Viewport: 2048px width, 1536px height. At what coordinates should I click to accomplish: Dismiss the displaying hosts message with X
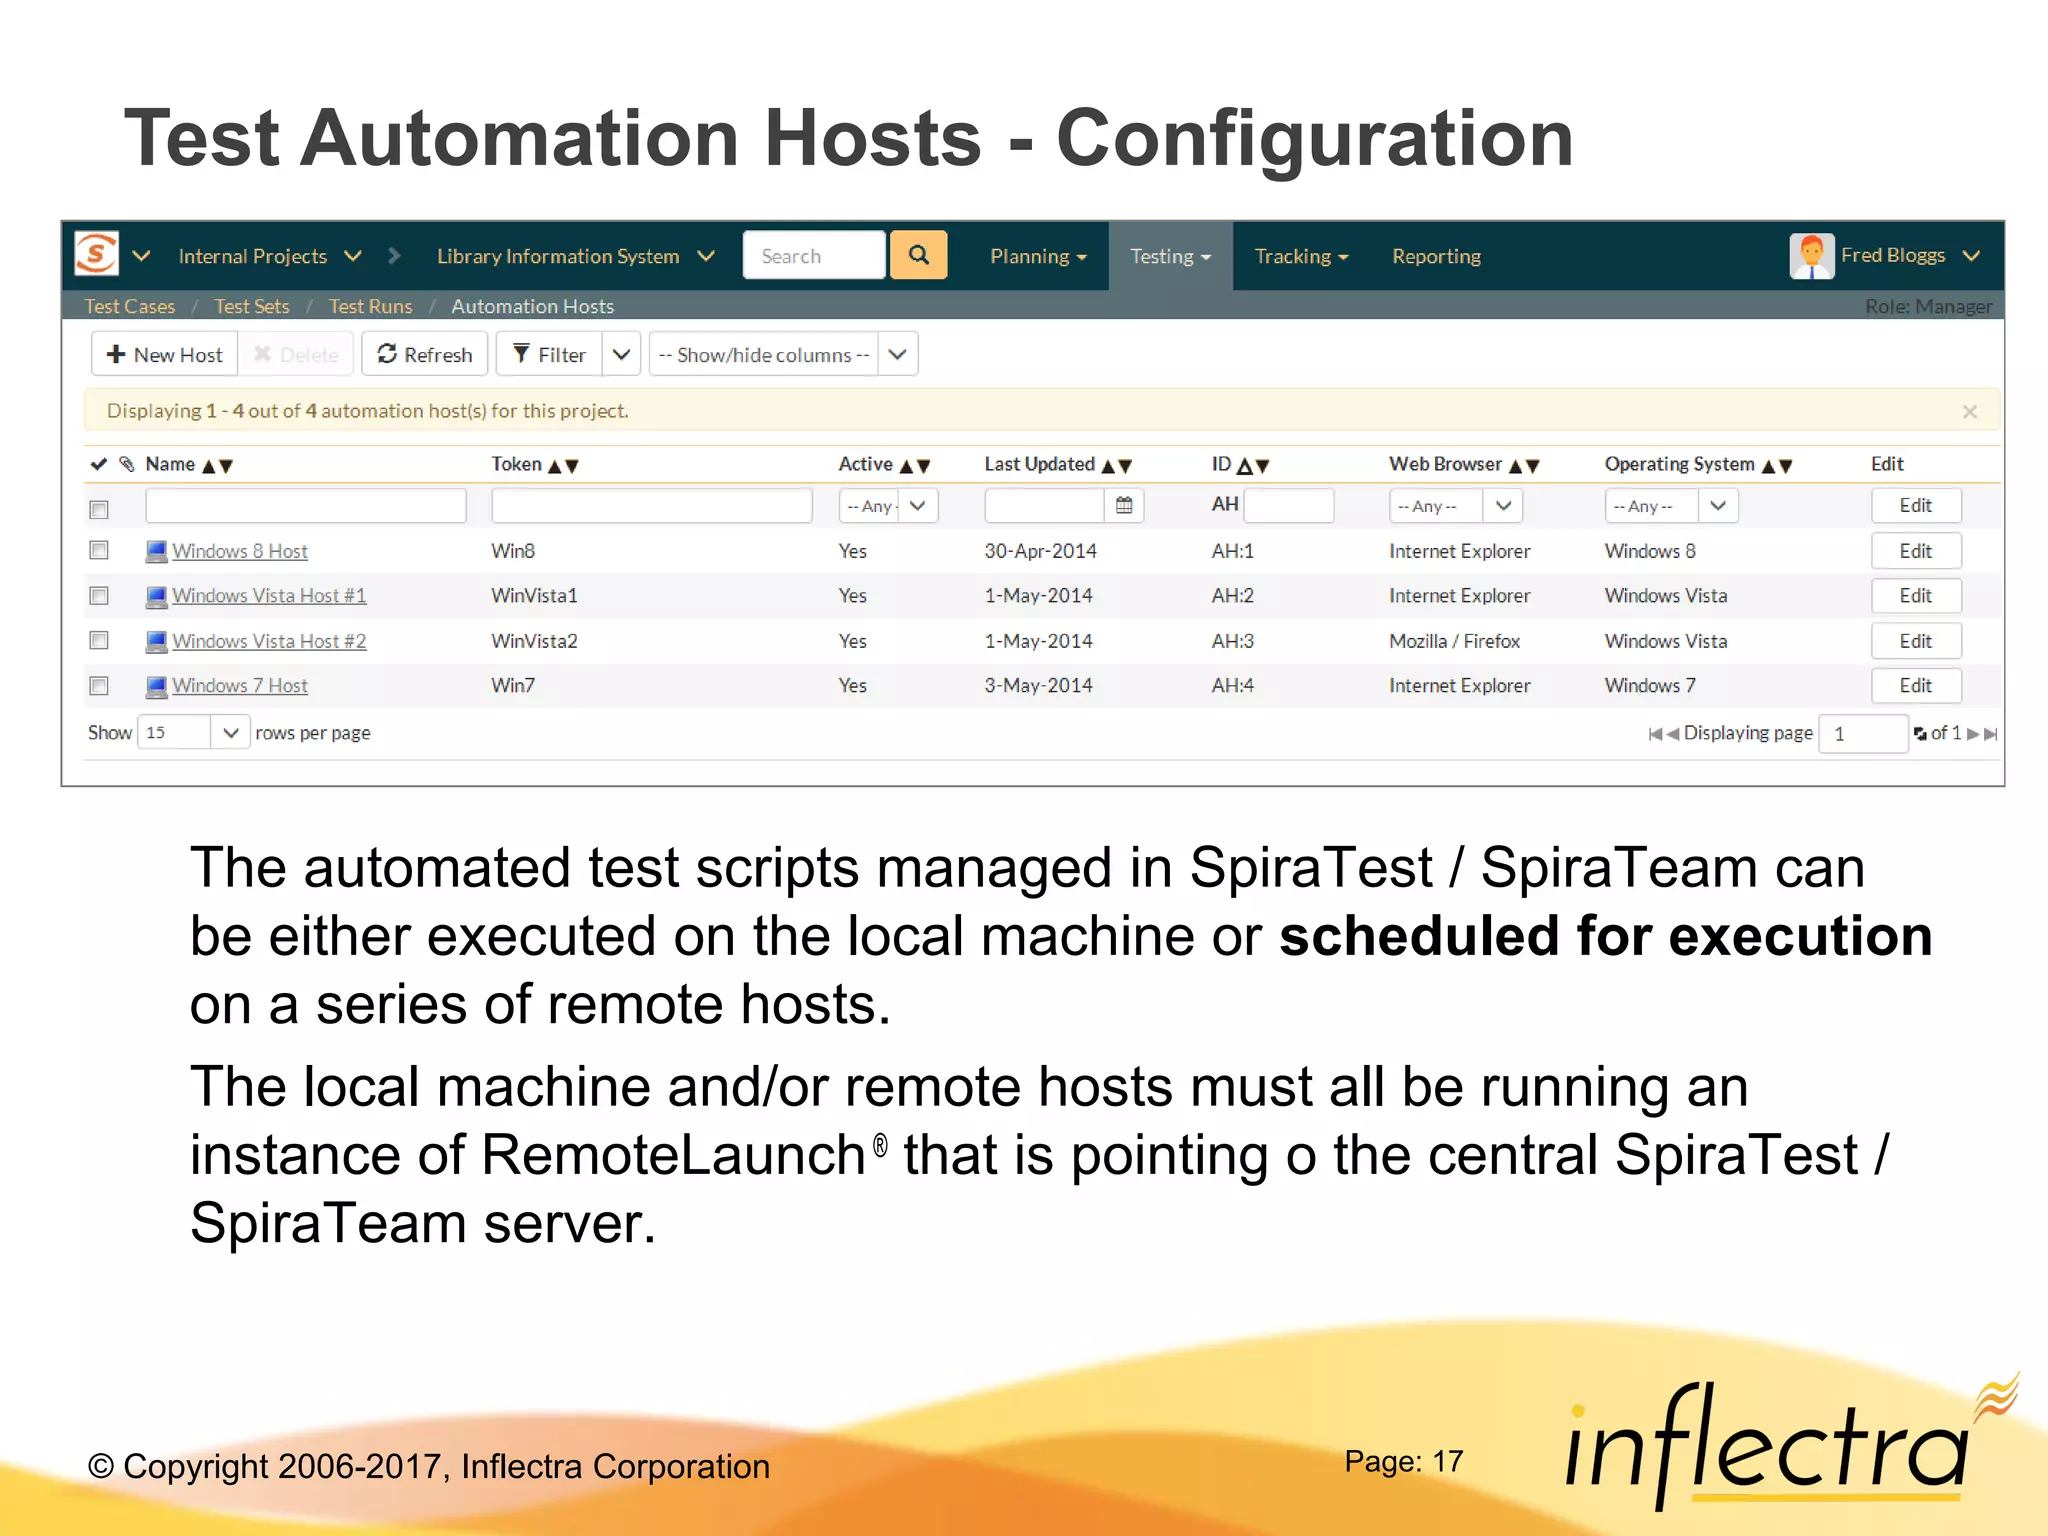(x=1970, y=411)
